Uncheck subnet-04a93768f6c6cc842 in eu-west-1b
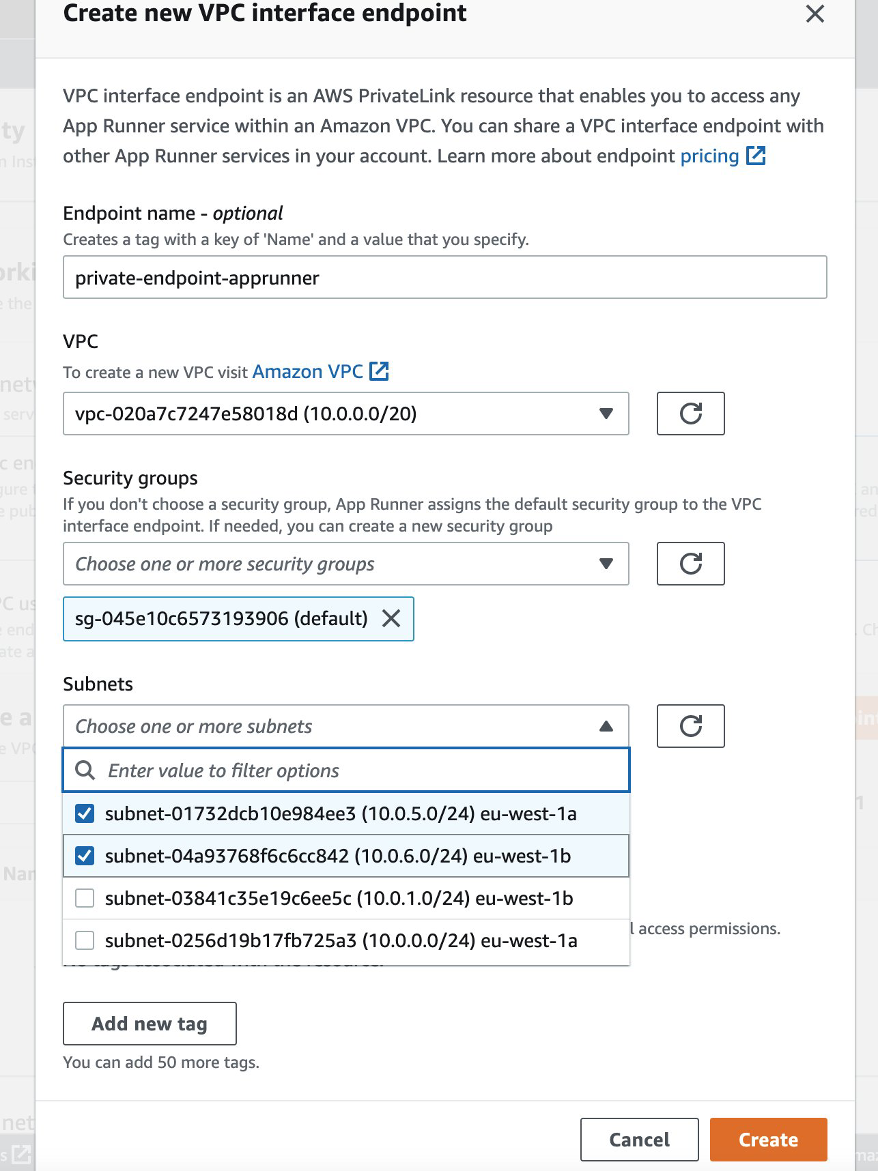The width and height of the screenshot is (879, 1172). point(84,855)
